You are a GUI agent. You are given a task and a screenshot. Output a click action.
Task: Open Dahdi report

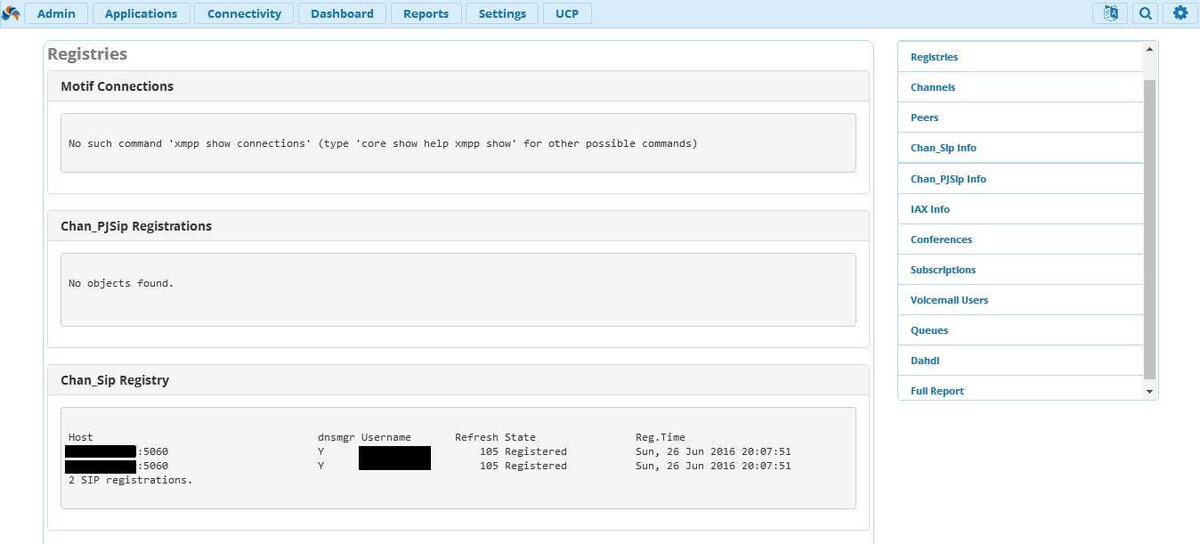pos(1020,360)
